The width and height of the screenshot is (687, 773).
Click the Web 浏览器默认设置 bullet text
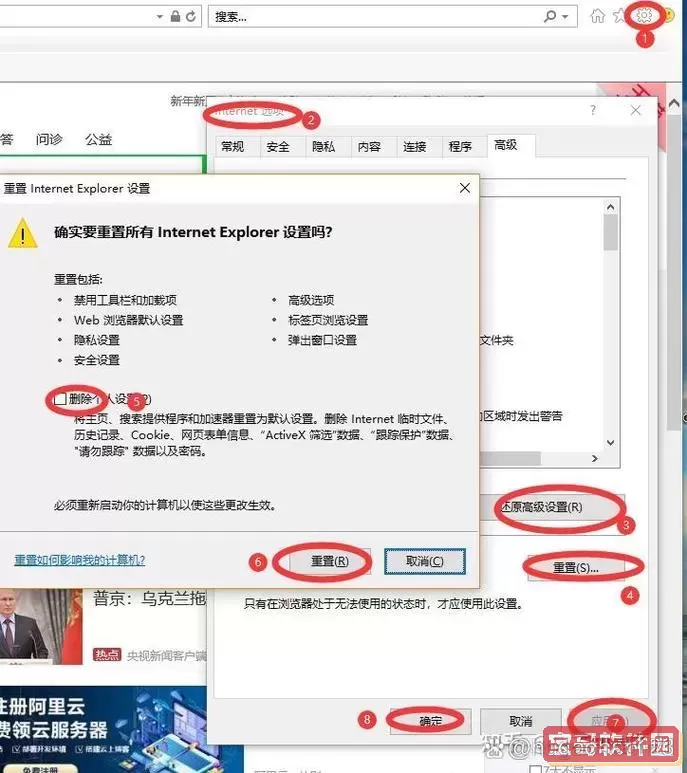[x=129, y=320]
